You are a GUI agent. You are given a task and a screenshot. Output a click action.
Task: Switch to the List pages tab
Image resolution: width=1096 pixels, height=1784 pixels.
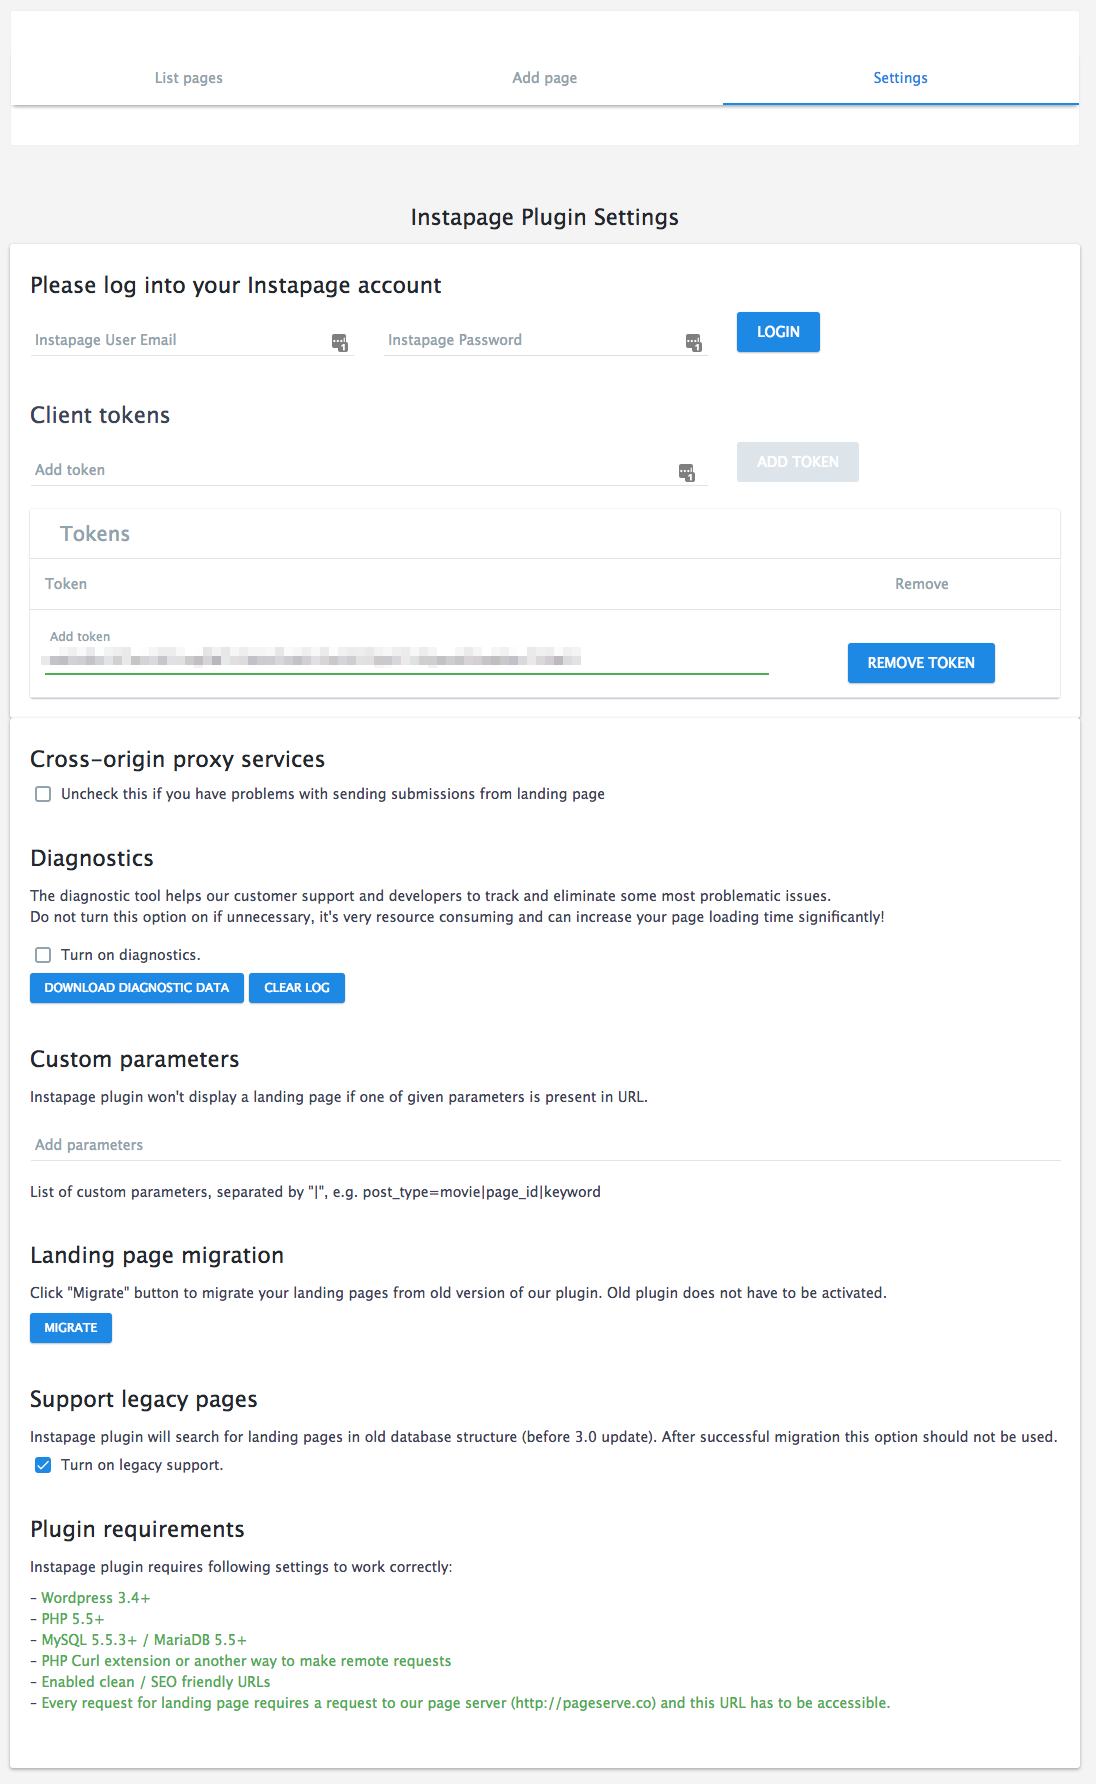(x=189, y=78)
